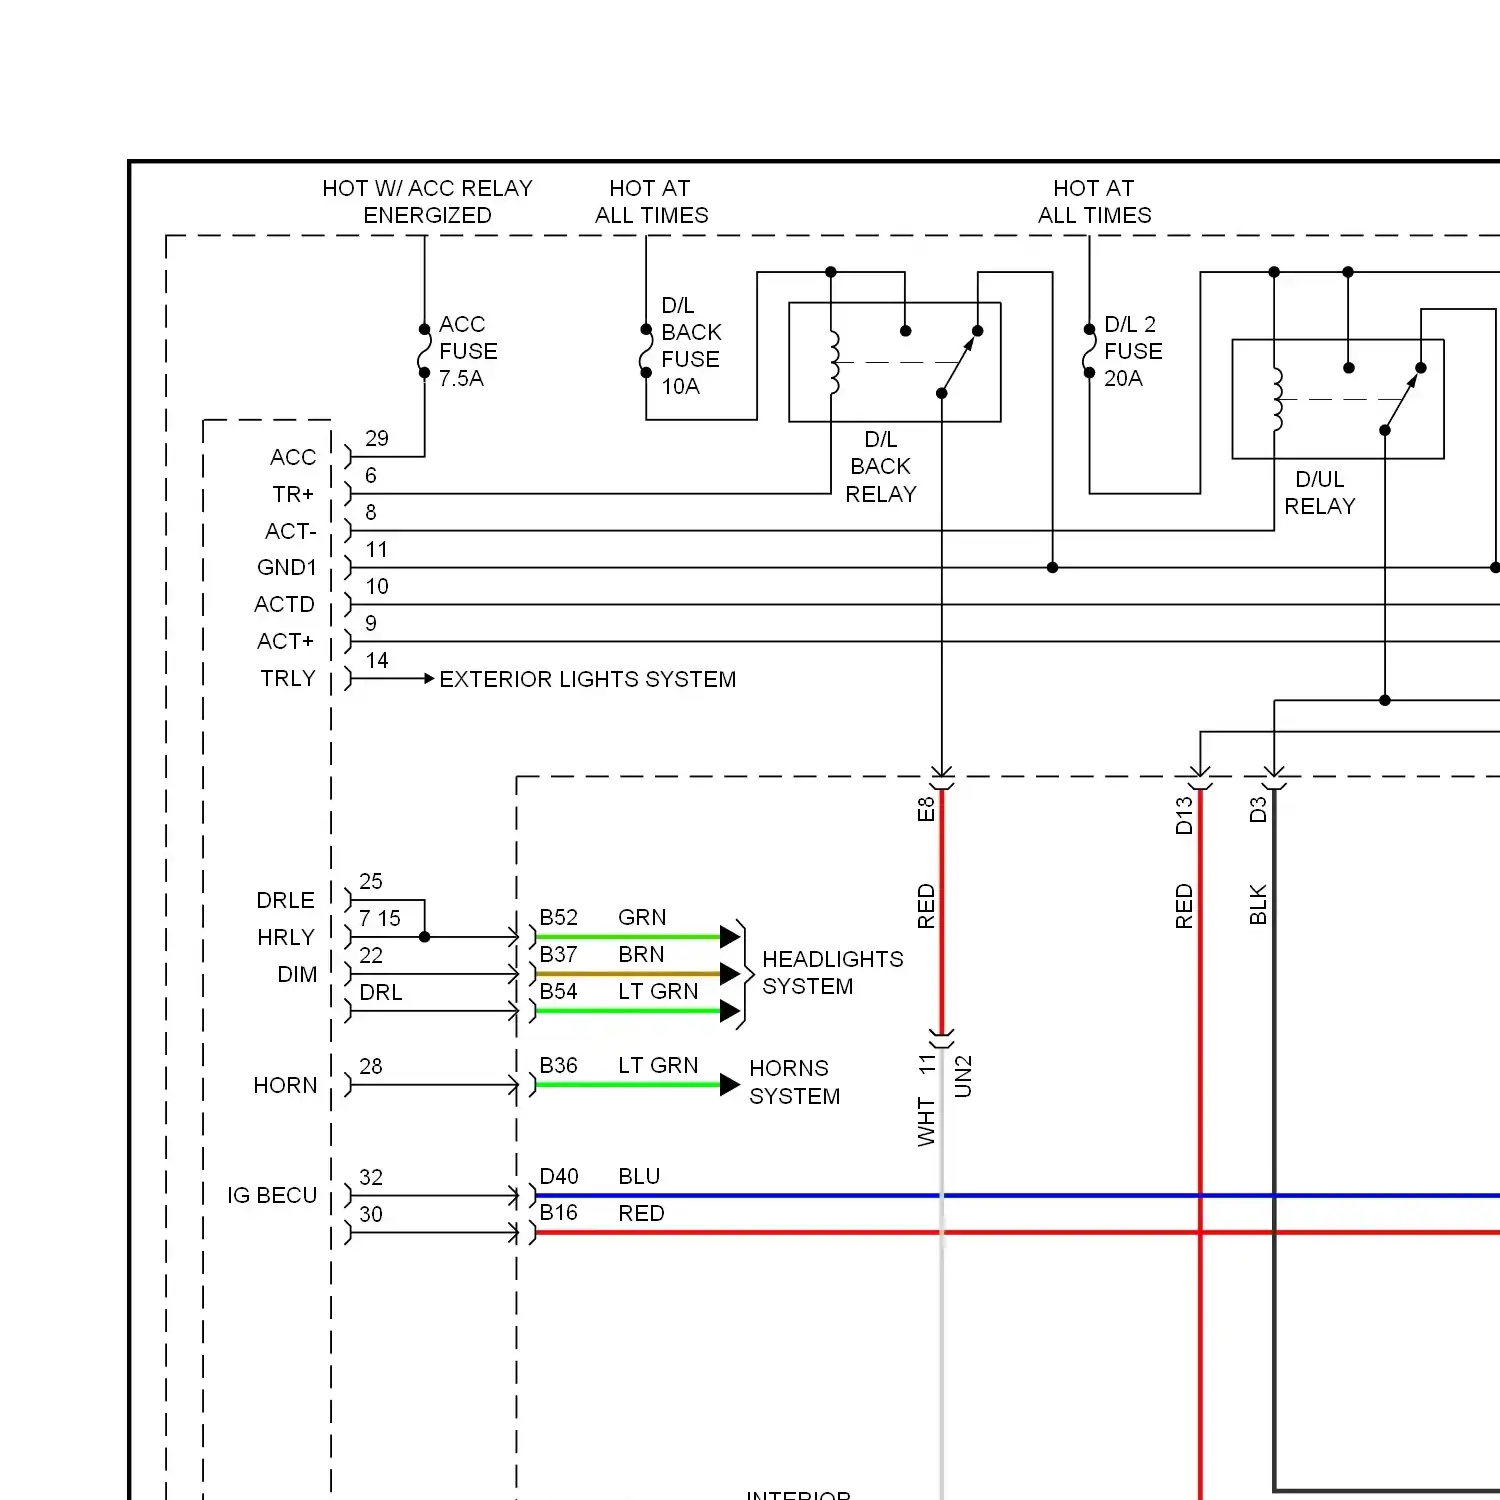The image size is (1500, 1500).
Task: Click connector label D40 BLU
Action: click(x=599, y=1176)
